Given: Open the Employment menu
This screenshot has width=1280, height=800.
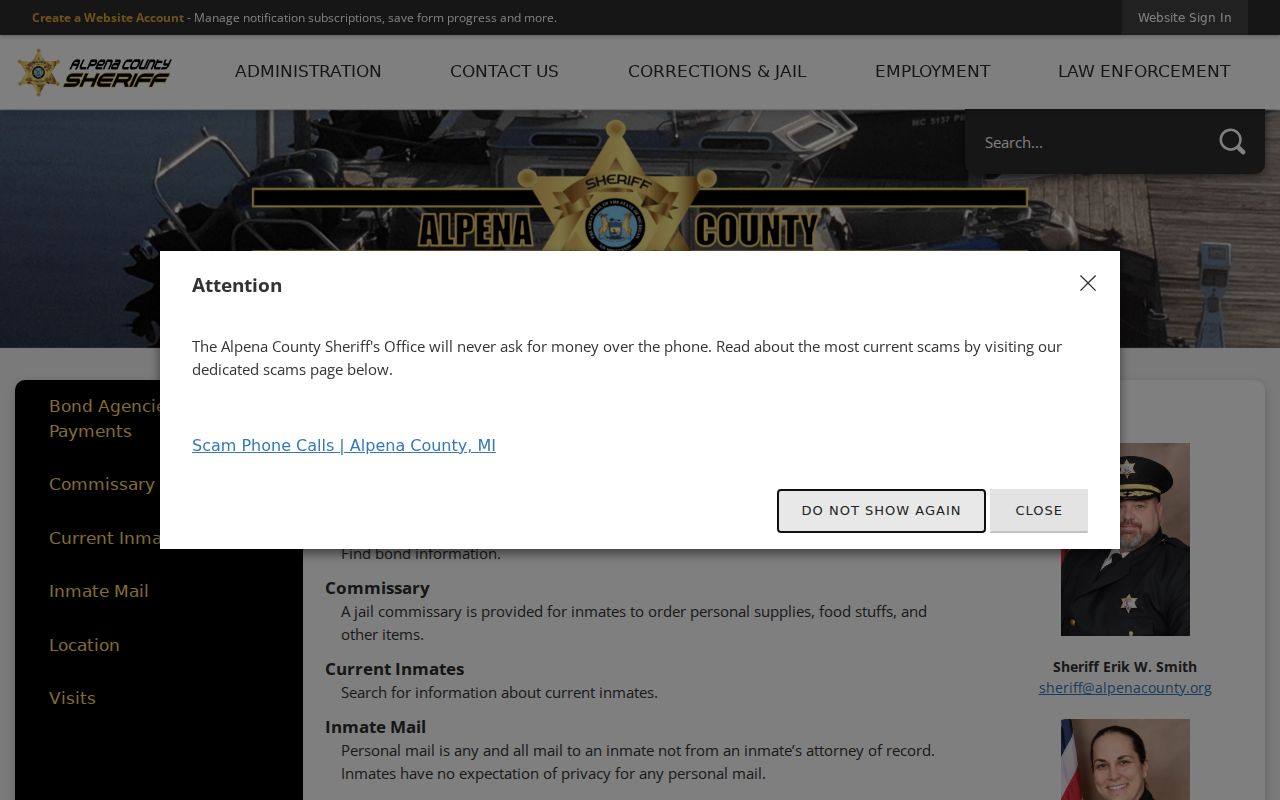Looking at the screenshot, I should point(932,72).
